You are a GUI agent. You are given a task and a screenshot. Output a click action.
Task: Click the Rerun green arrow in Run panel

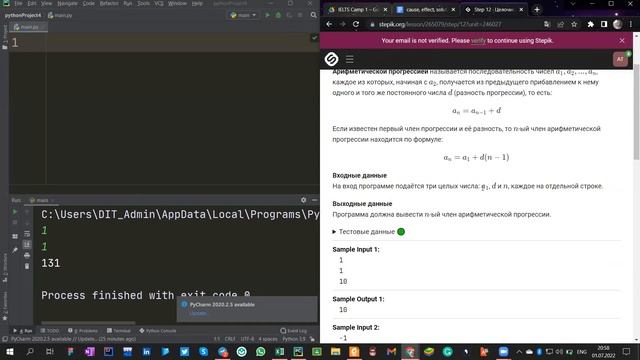coord(15,212)
